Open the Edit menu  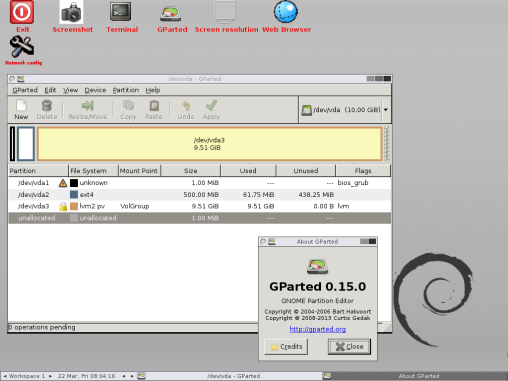click(x=50, y=90)
